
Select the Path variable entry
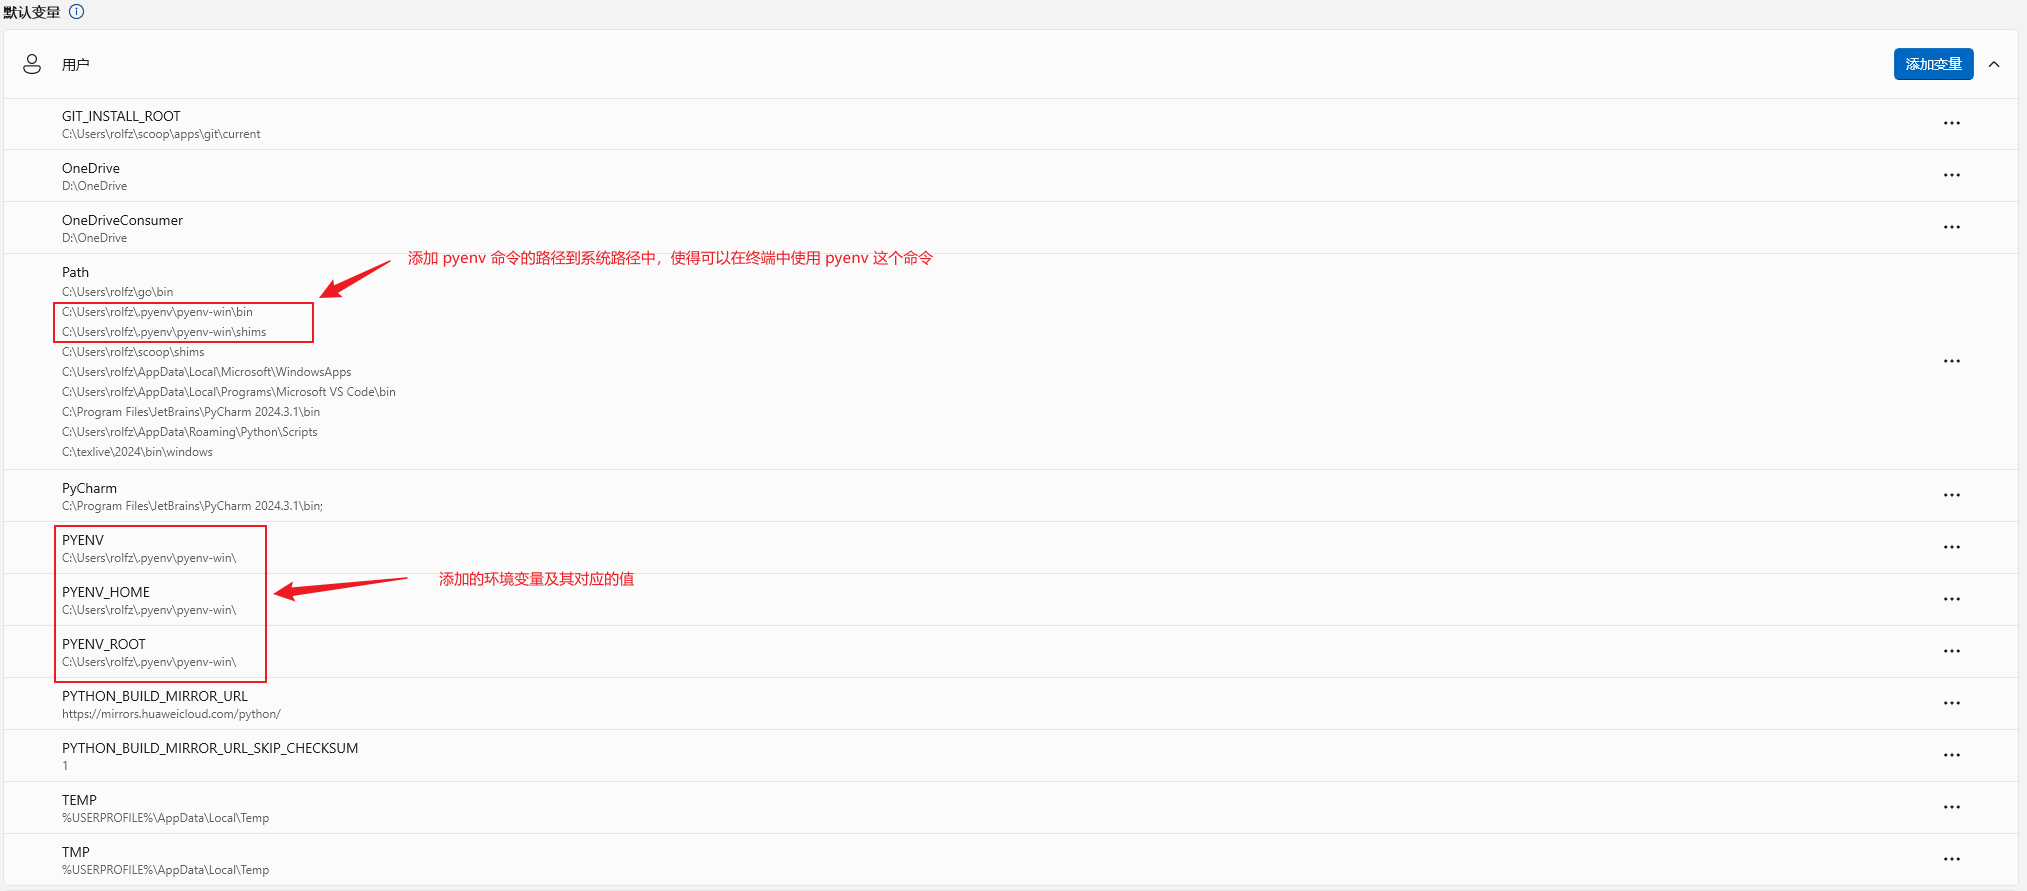[75, 272]
